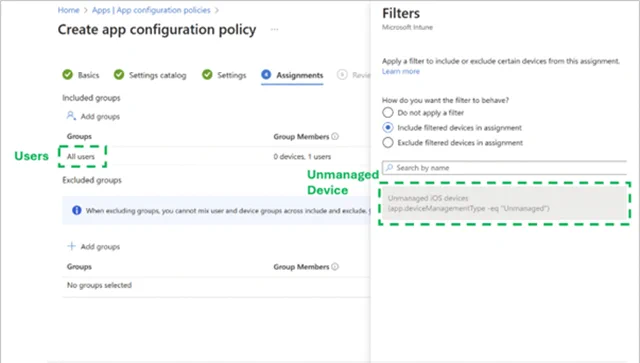The width and height of the screenshot is (640, 363).
Task: Open the Learn more link in Filters
Action: pos(400,71)
